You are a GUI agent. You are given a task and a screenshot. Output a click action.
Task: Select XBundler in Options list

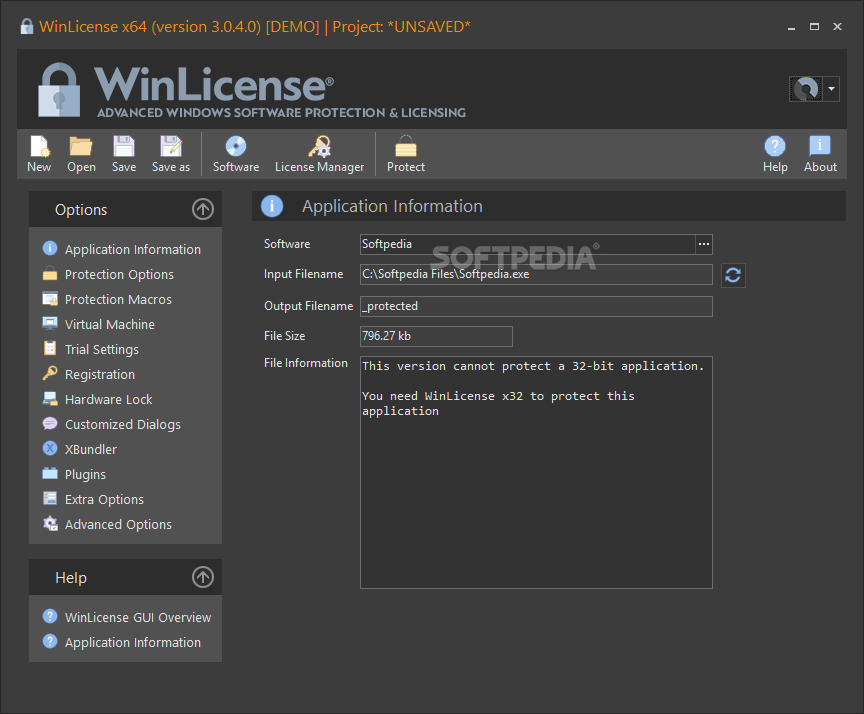[x=91, y=450]
